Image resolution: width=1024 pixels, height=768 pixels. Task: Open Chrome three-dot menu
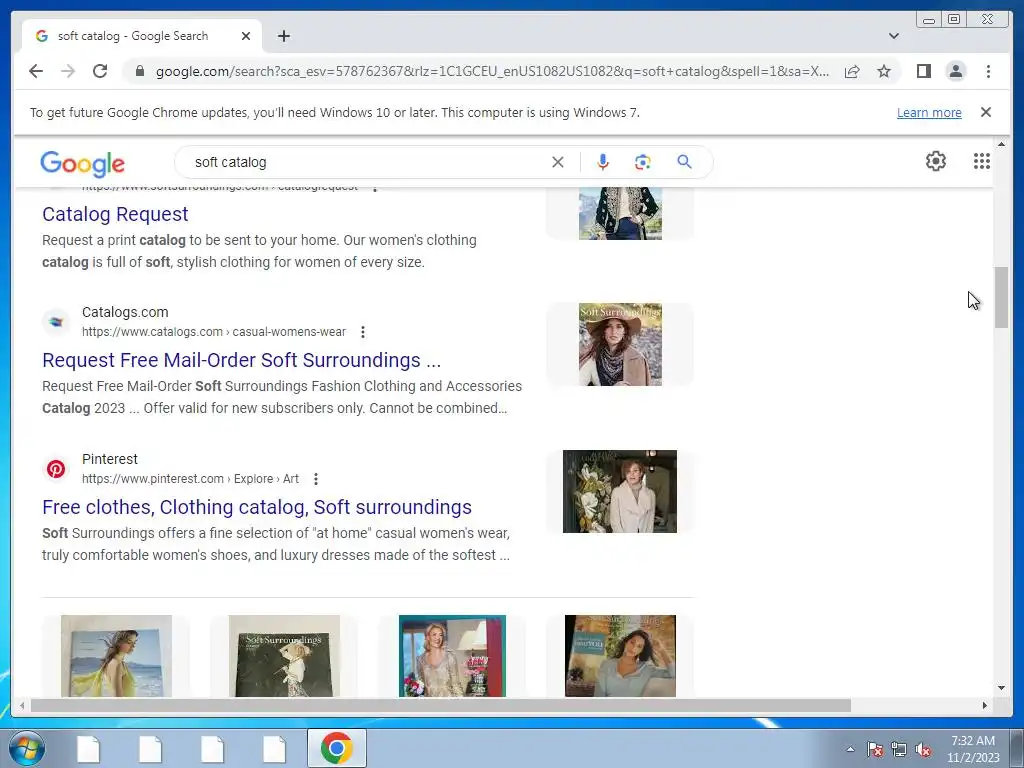[988, 71]
